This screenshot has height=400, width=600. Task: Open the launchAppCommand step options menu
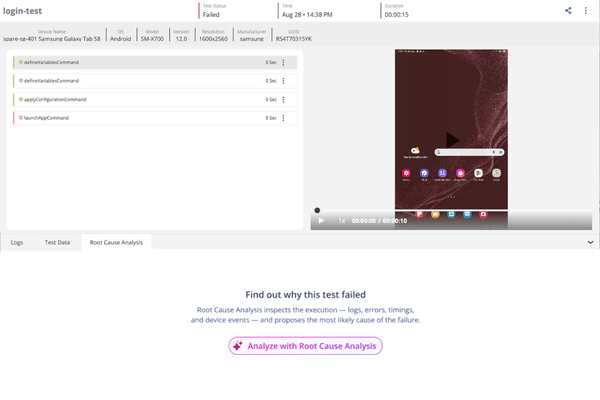click(283, 118)
